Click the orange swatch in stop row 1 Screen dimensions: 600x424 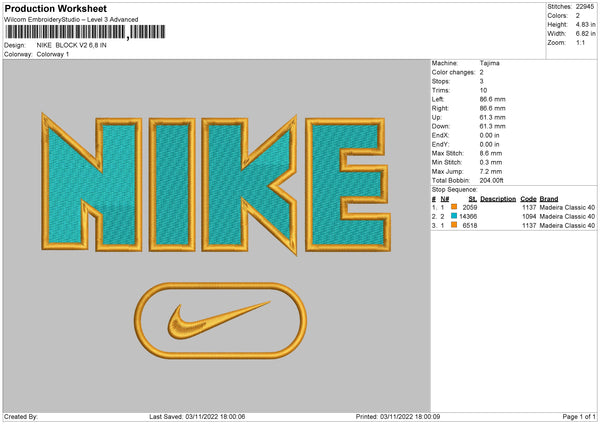coord(454,207)
